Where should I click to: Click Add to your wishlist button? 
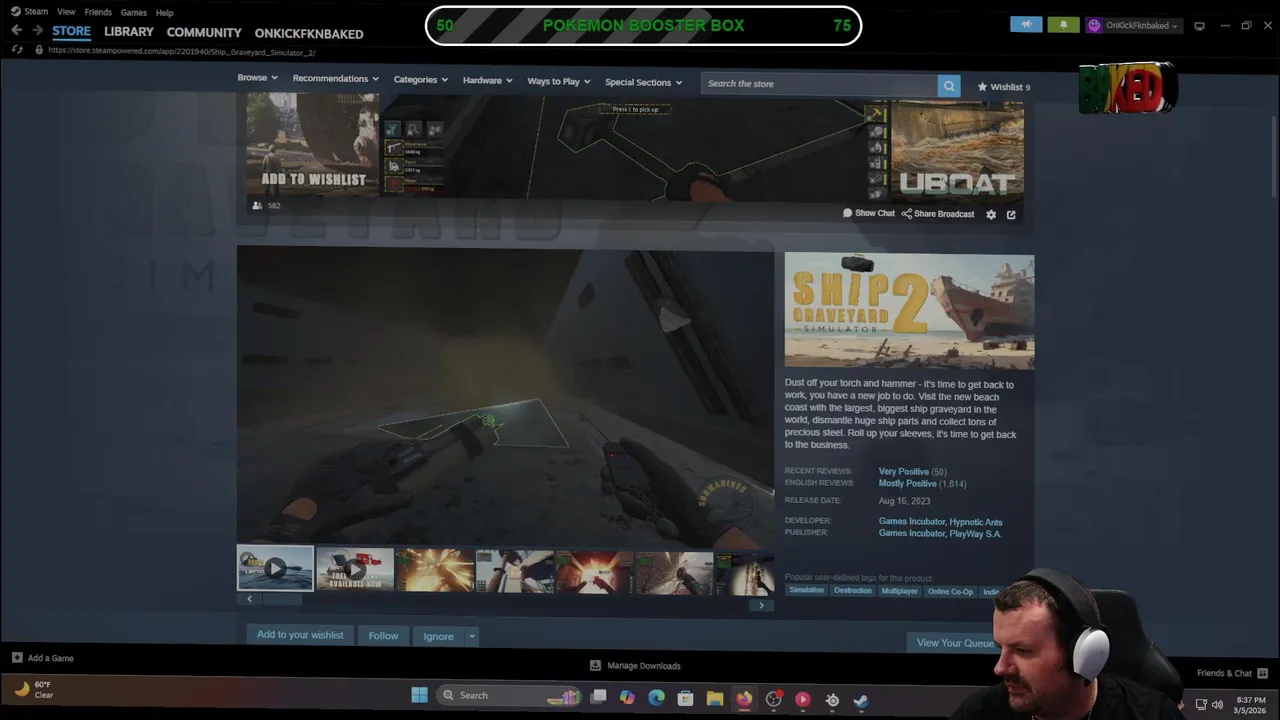tap(299, 635)
